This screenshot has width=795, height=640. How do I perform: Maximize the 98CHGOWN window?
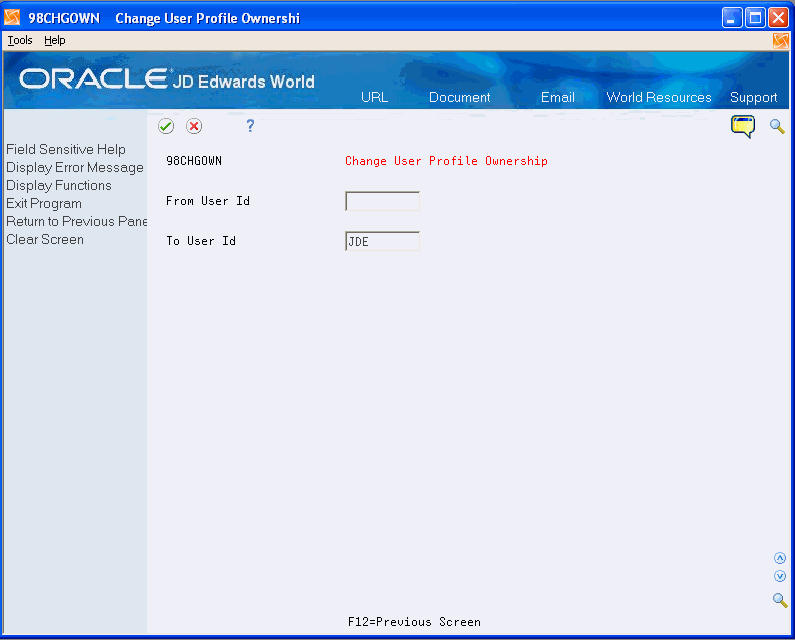pyautogui.click(x=755, y=18)
